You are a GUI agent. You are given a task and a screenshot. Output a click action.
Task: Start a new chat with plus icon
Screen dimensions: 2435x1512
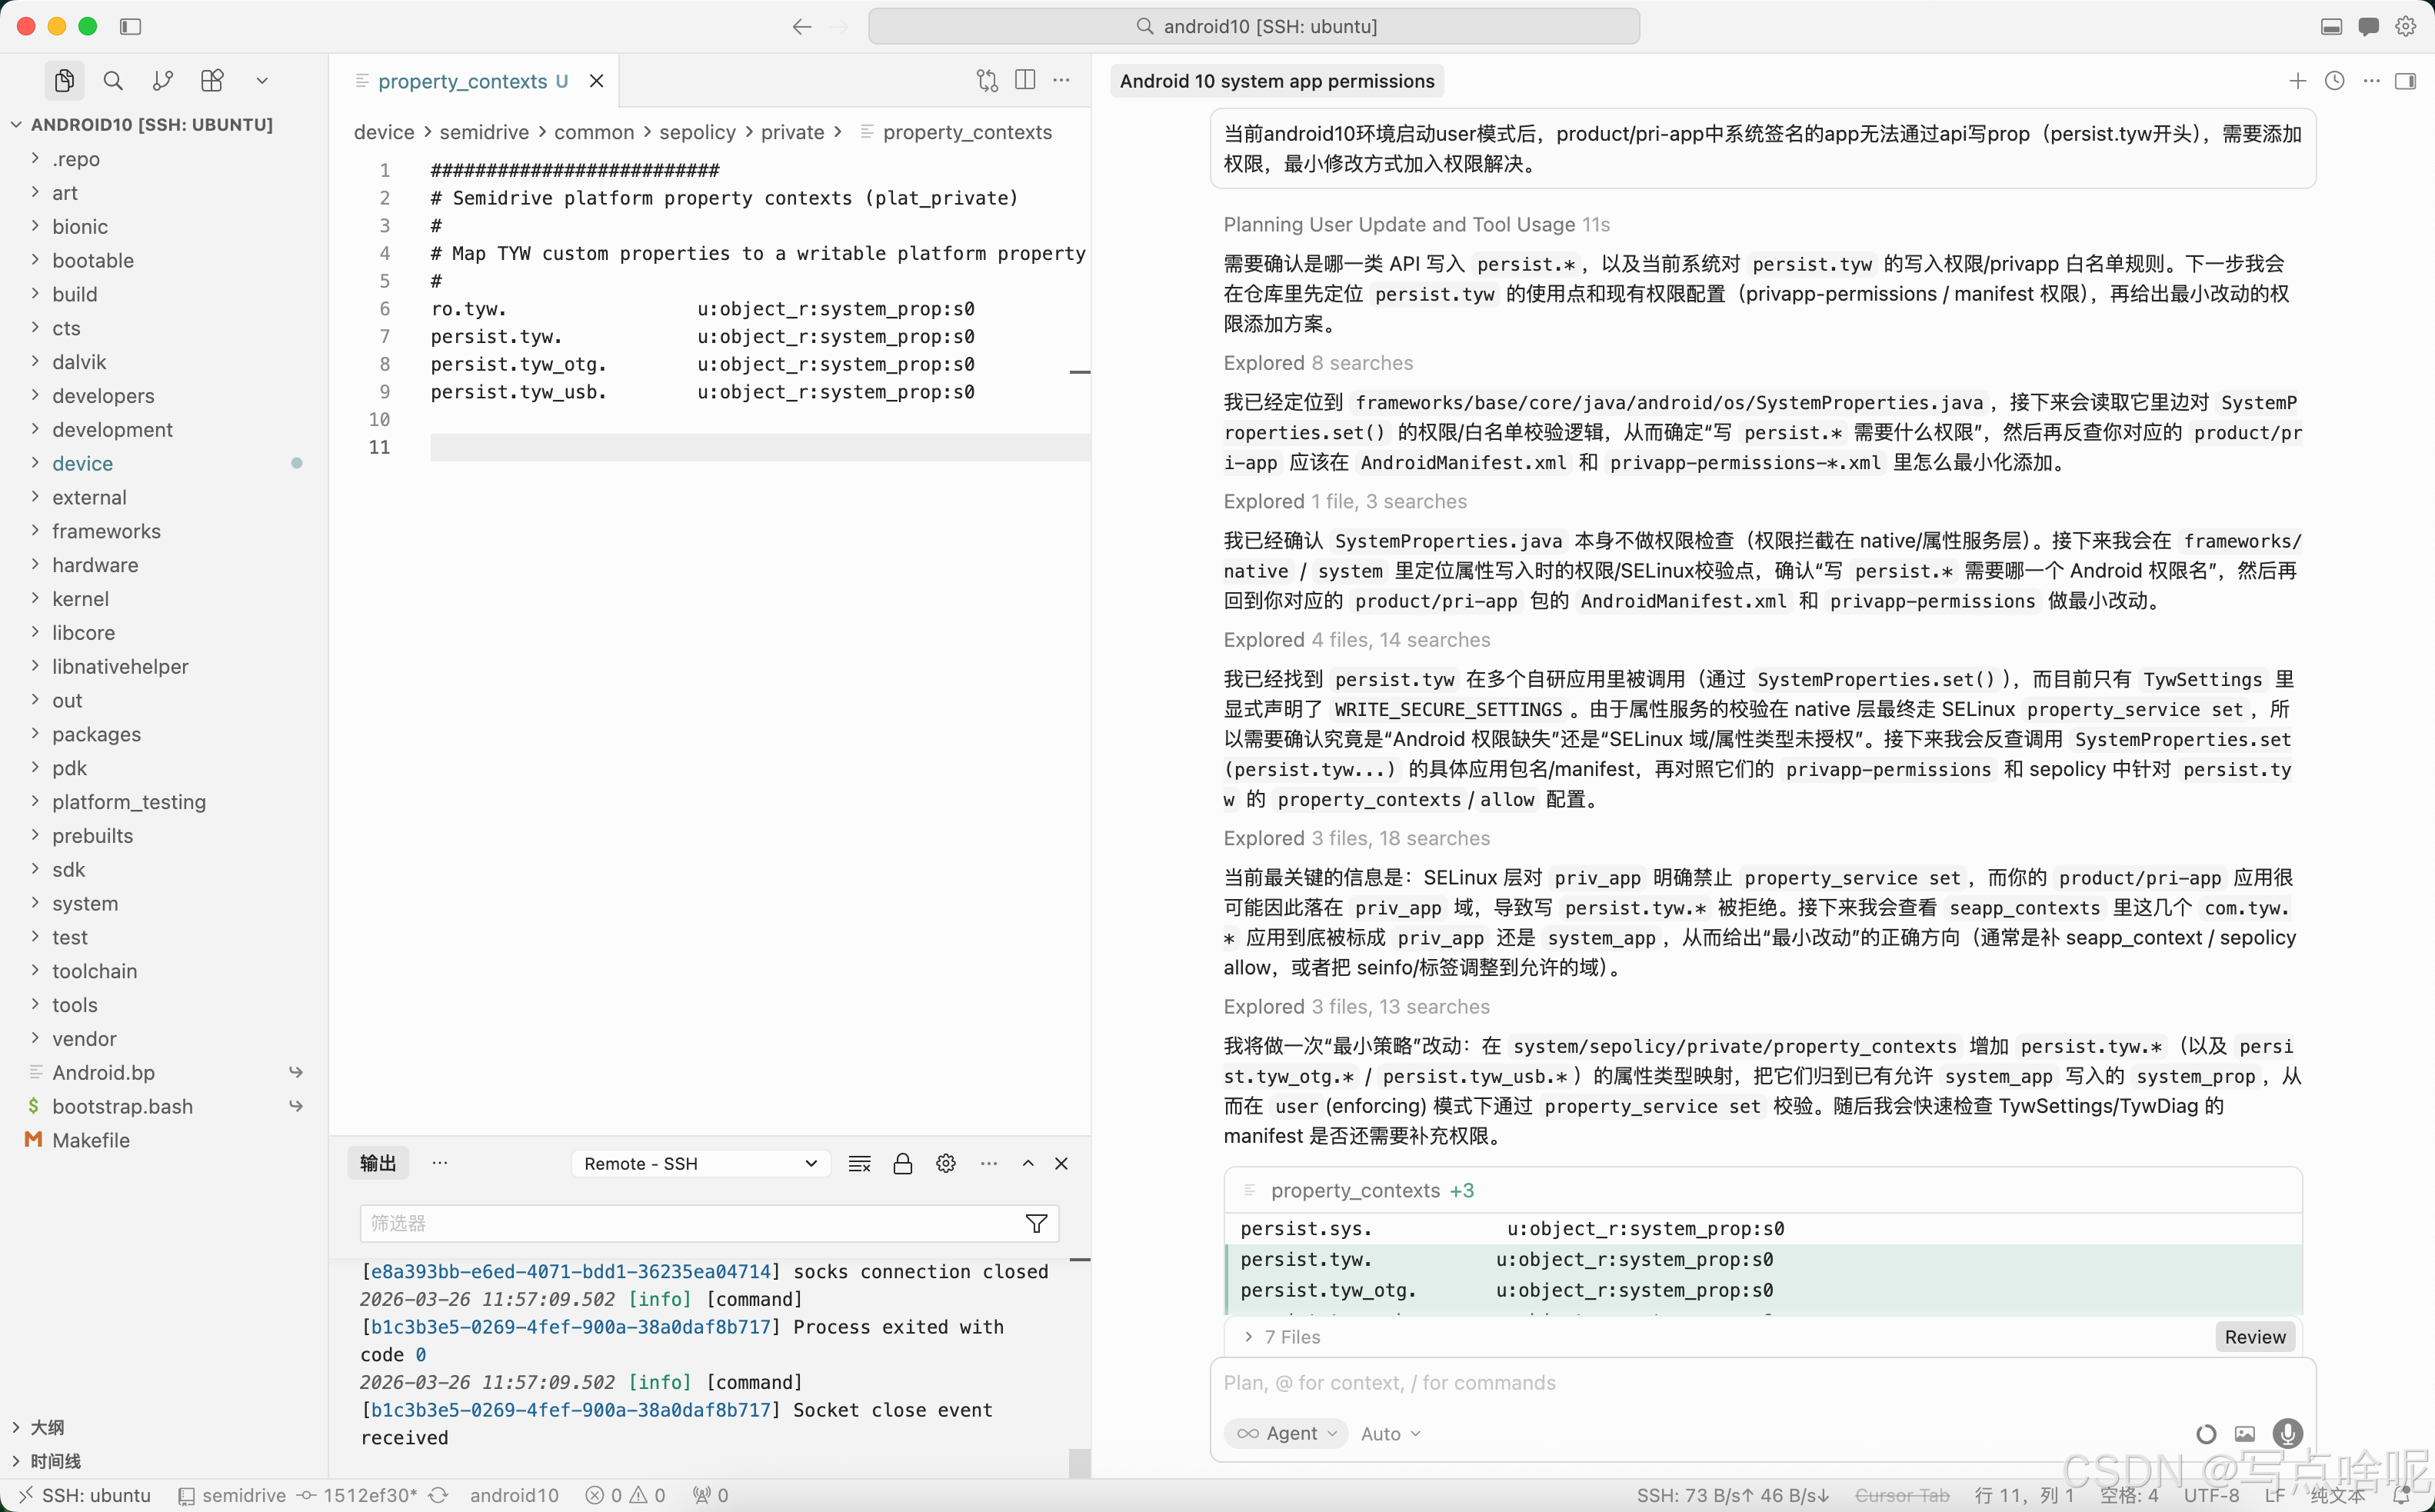point(2297,81)
